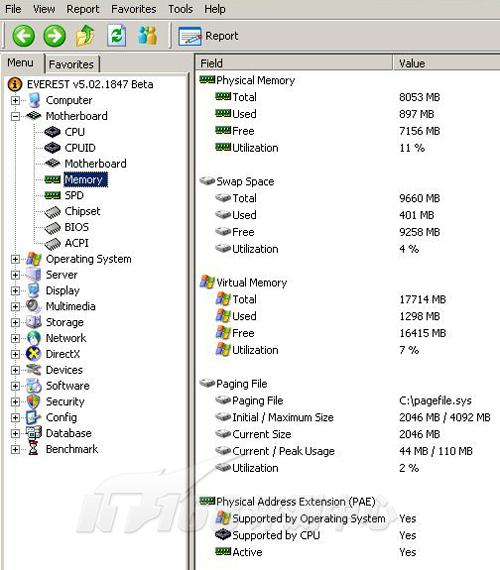This screenshot has height=570, width=500.
Task: Click the Software disc icon
Action: [x=34, y=386]
